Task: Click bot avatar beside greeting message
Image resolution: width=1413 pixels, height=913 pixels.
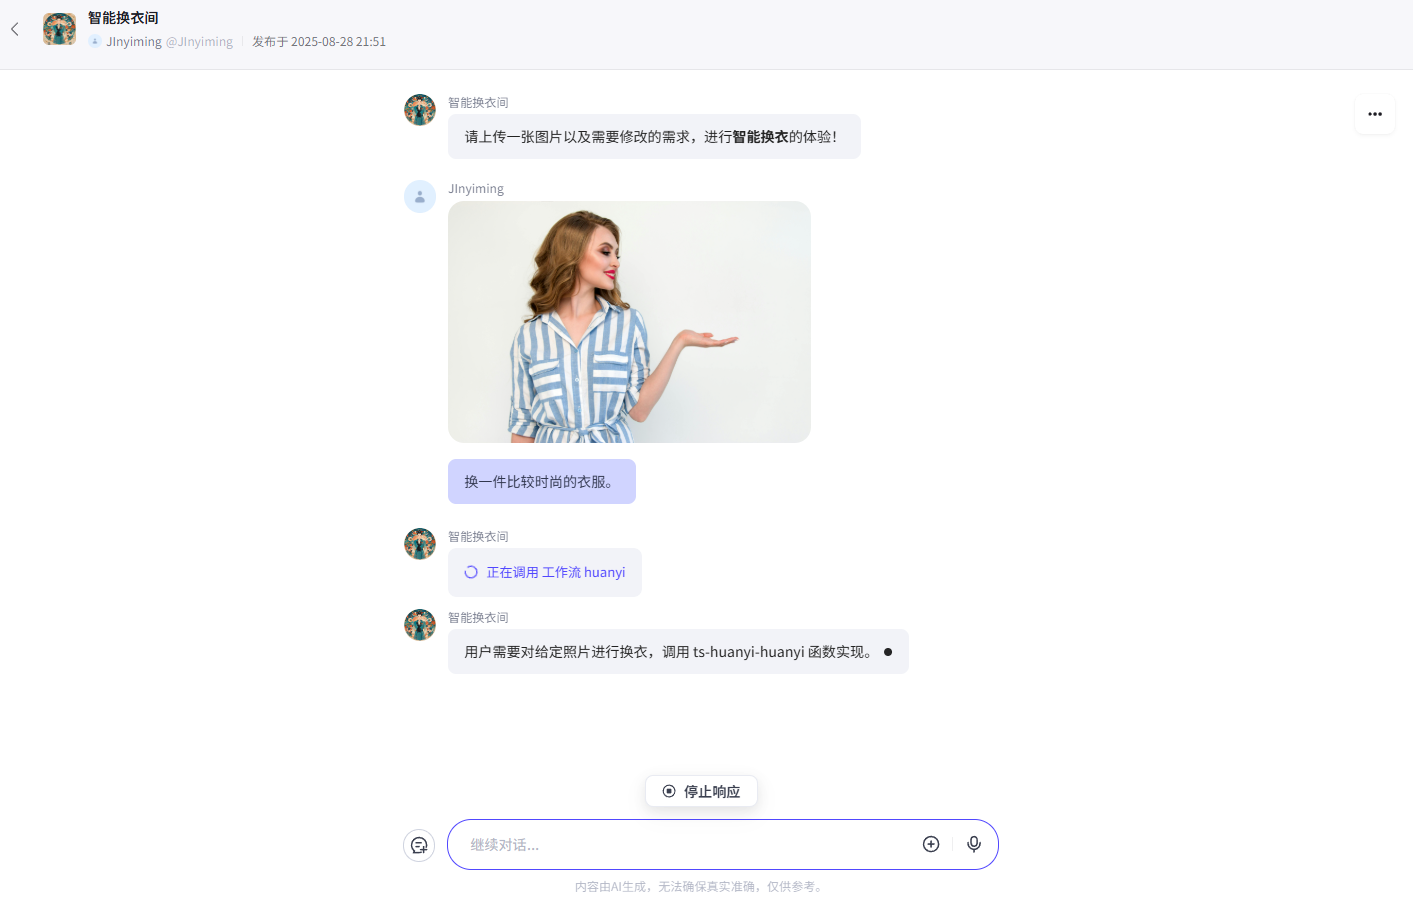Action: coord(420,110)
